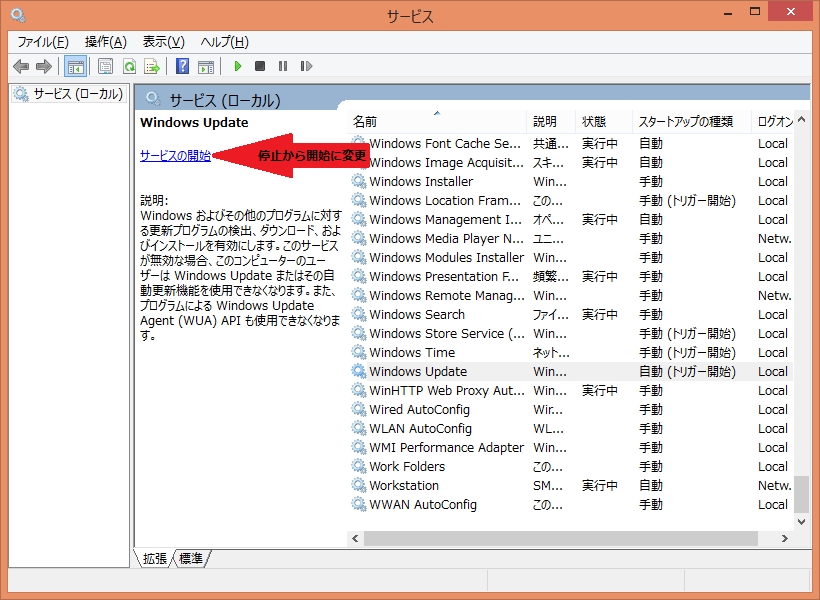
Task: Restart the service with restart icon
Action: coord(306,66)
